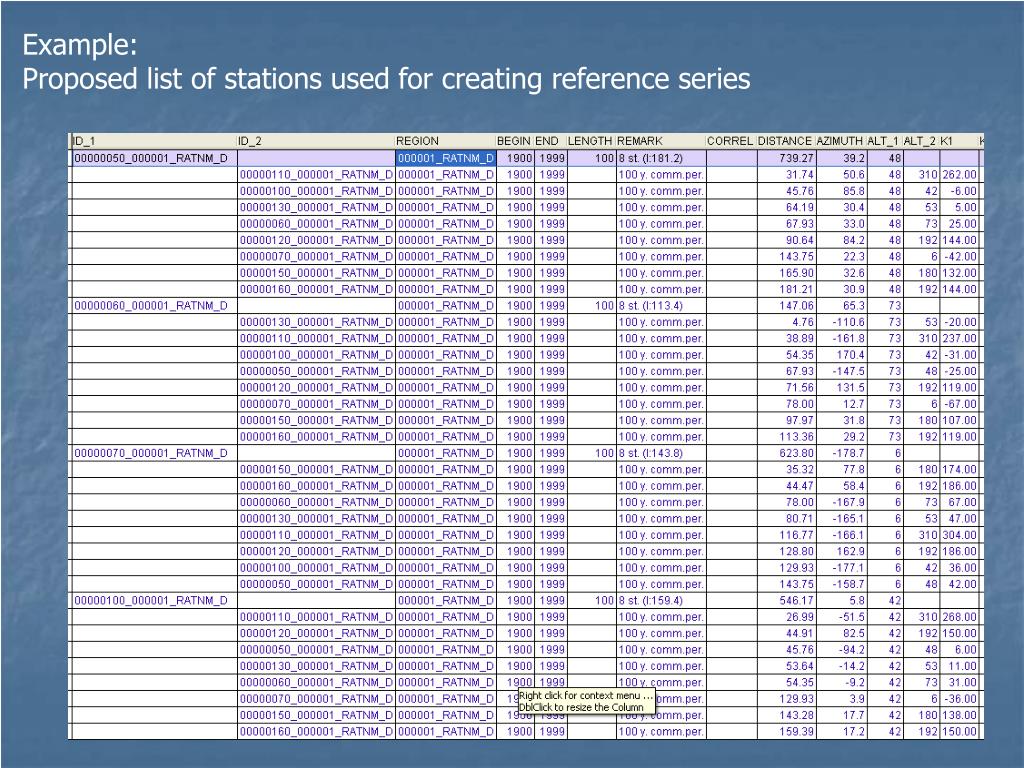Click K1 cell 138.00
This screenshot has height=768, width=1024.
959,716
